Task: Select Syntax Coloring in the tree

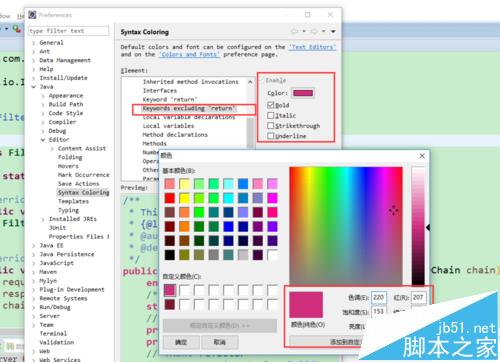Action: [x=83, y=192]
